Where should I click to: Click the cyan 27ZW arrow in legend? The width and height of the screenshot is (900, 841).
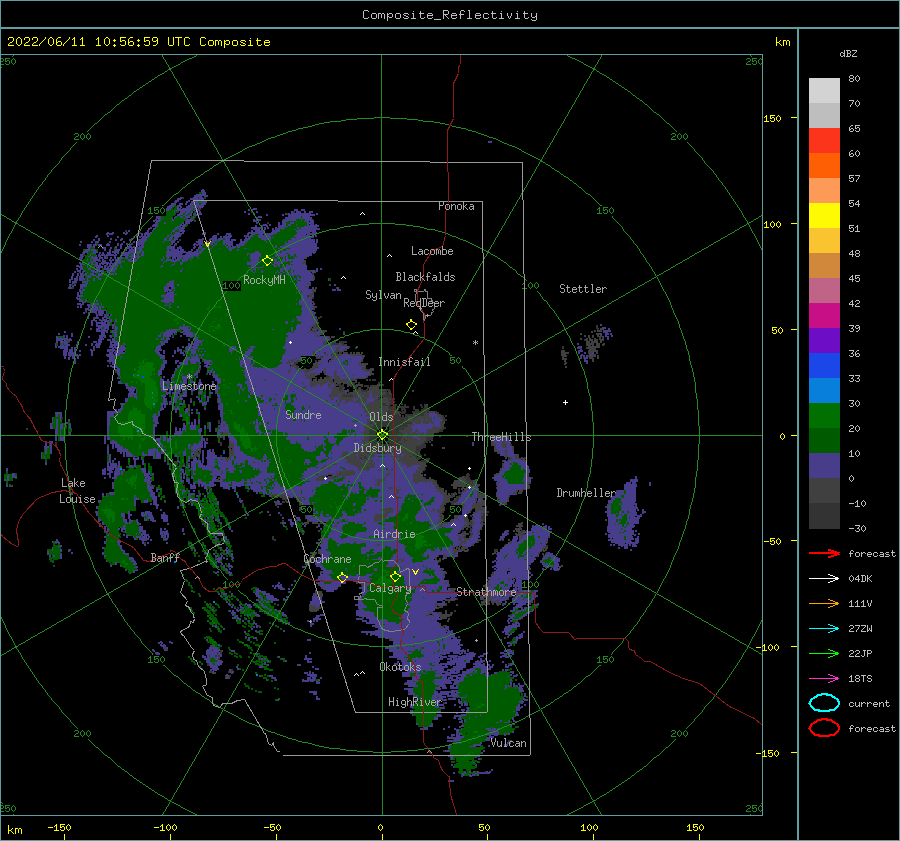pyautogui.click(x=824, y=629)
